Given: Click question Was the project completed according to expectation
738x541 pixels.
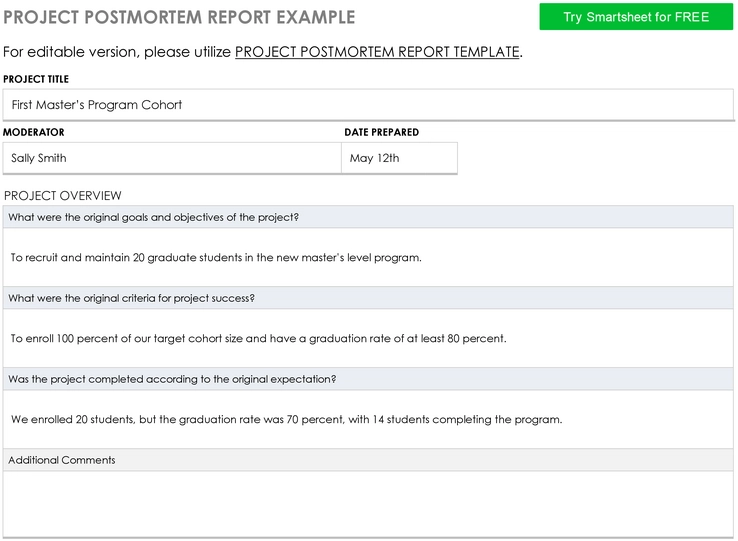Looking at the screenshot, I should coord(368,379).
